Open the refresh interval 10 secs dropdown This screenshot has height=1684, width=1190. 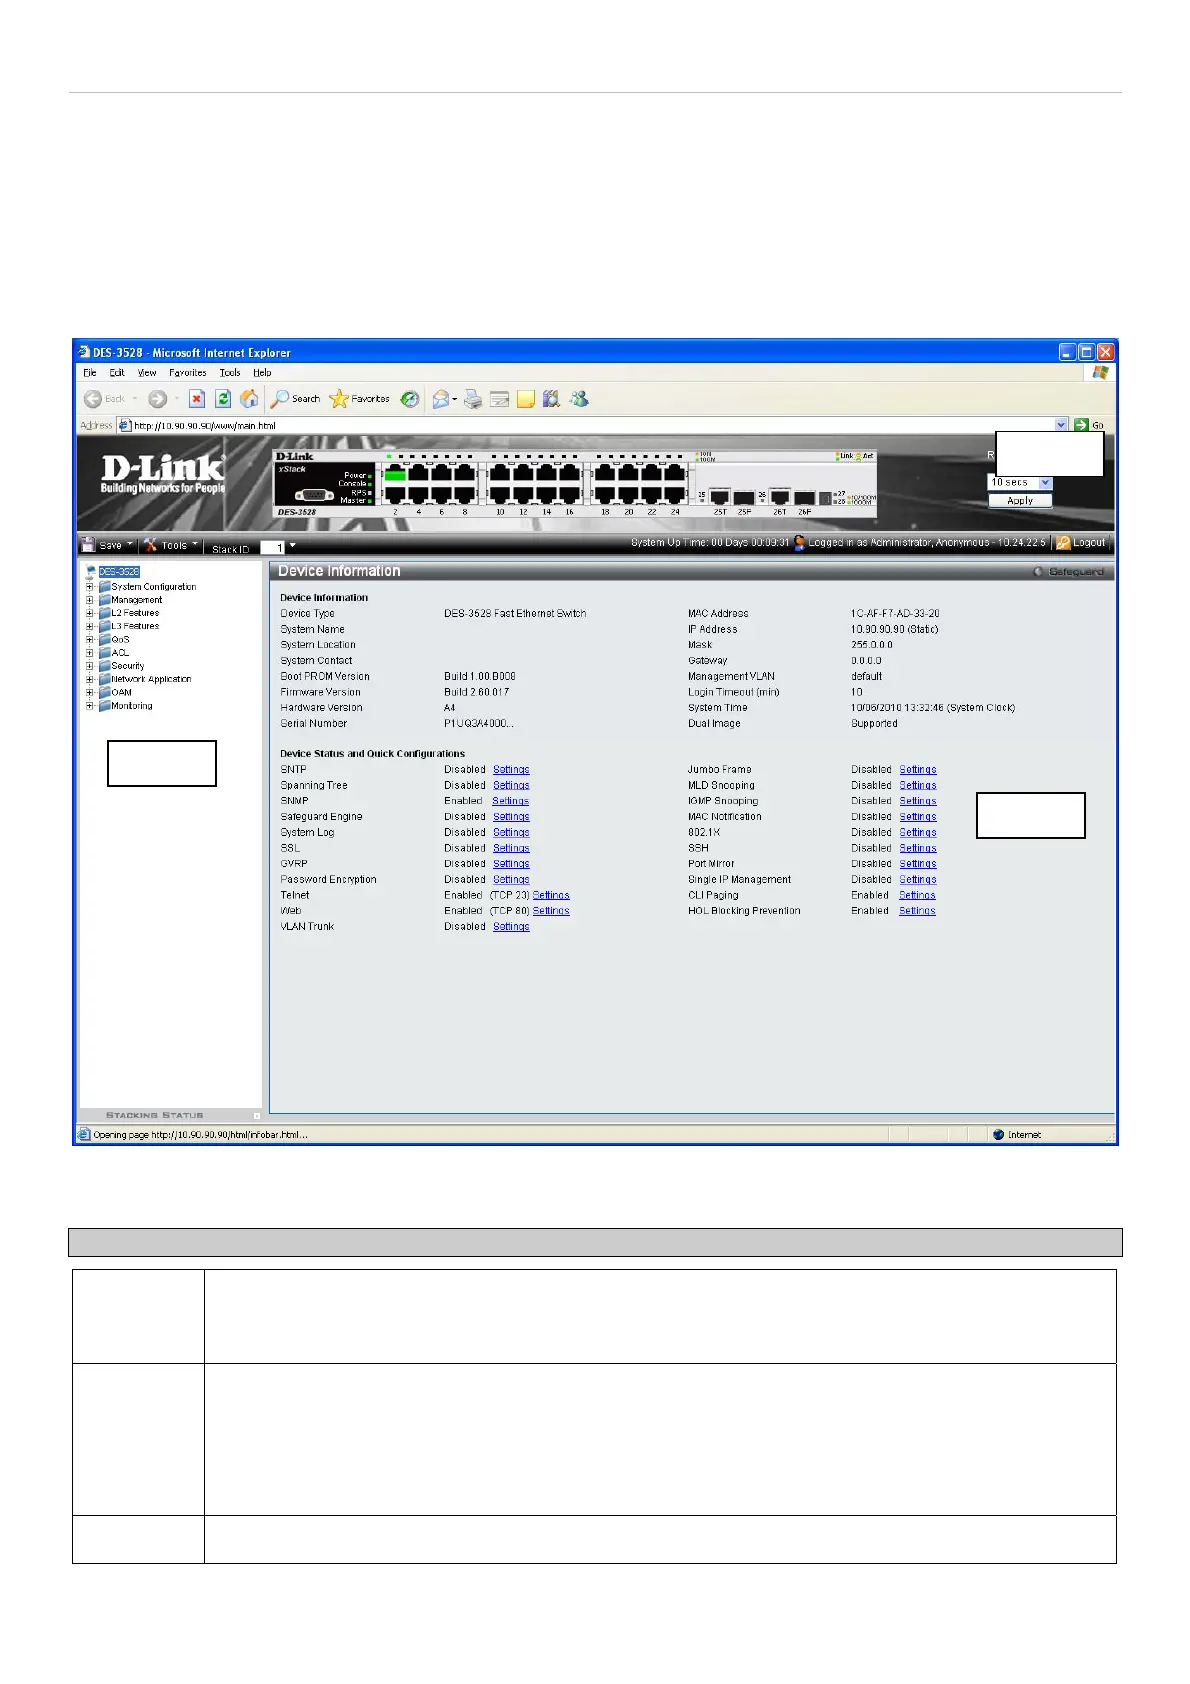click(1046, 482)
